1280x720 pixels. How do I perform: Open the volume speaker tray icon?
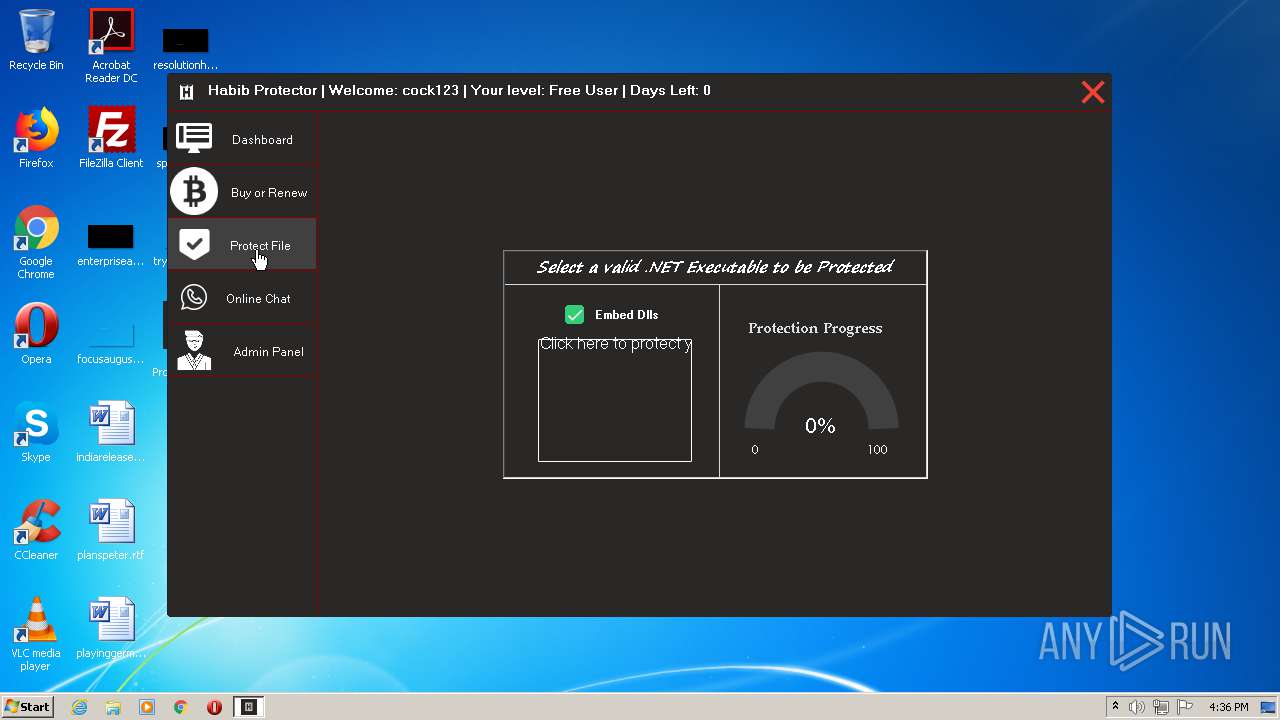tap(1136, 707)
